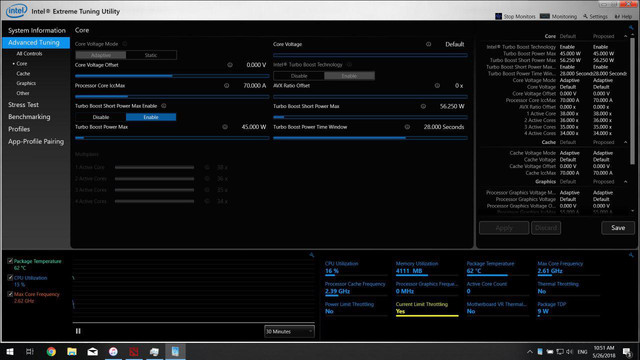Viewport: 640px width, 360px height.
Task: Open Mail app from taskbar
Action: pyautogui.click(x=93, y=351)
